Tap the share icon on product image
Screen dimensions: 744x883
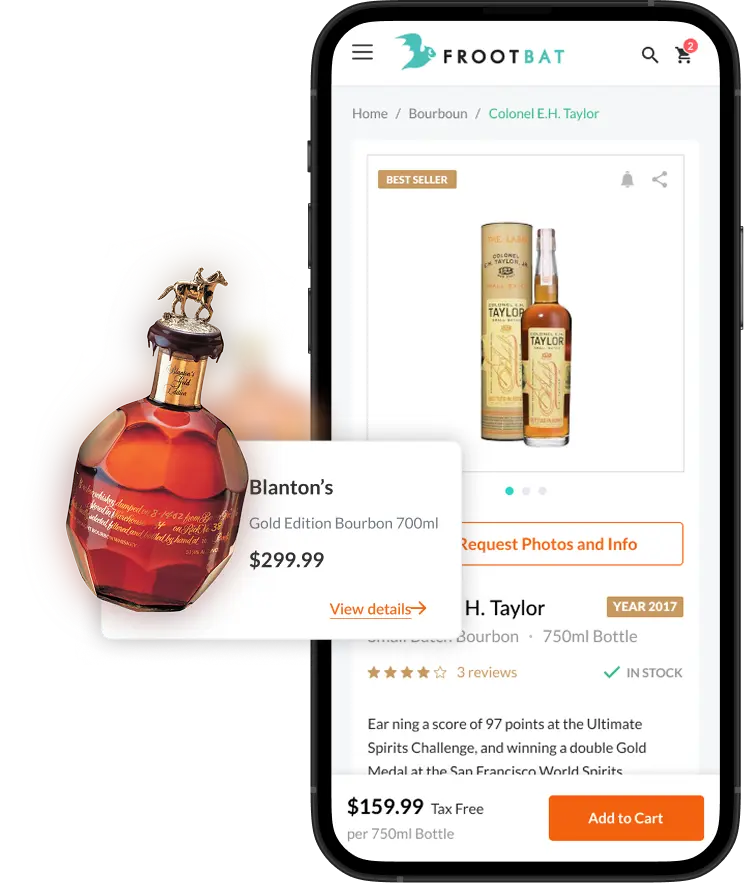(660, 180)
